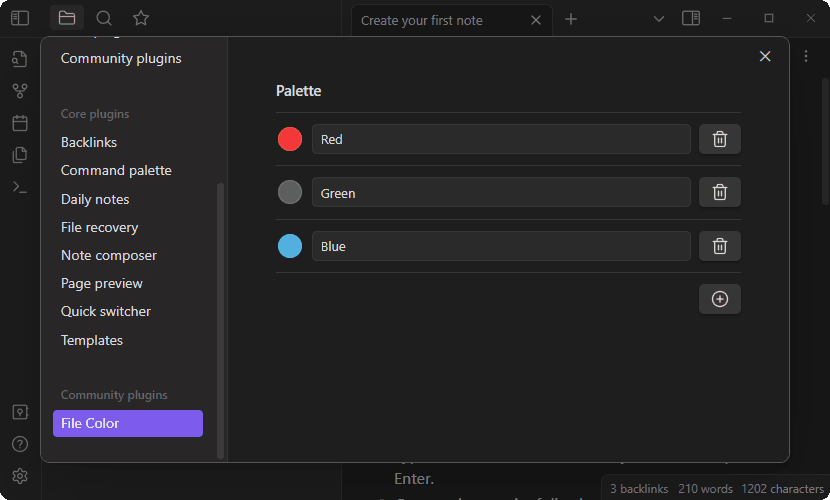Toggle the right sidebar icon
Viewport: 830px width, 500px height.
[691, 19]
